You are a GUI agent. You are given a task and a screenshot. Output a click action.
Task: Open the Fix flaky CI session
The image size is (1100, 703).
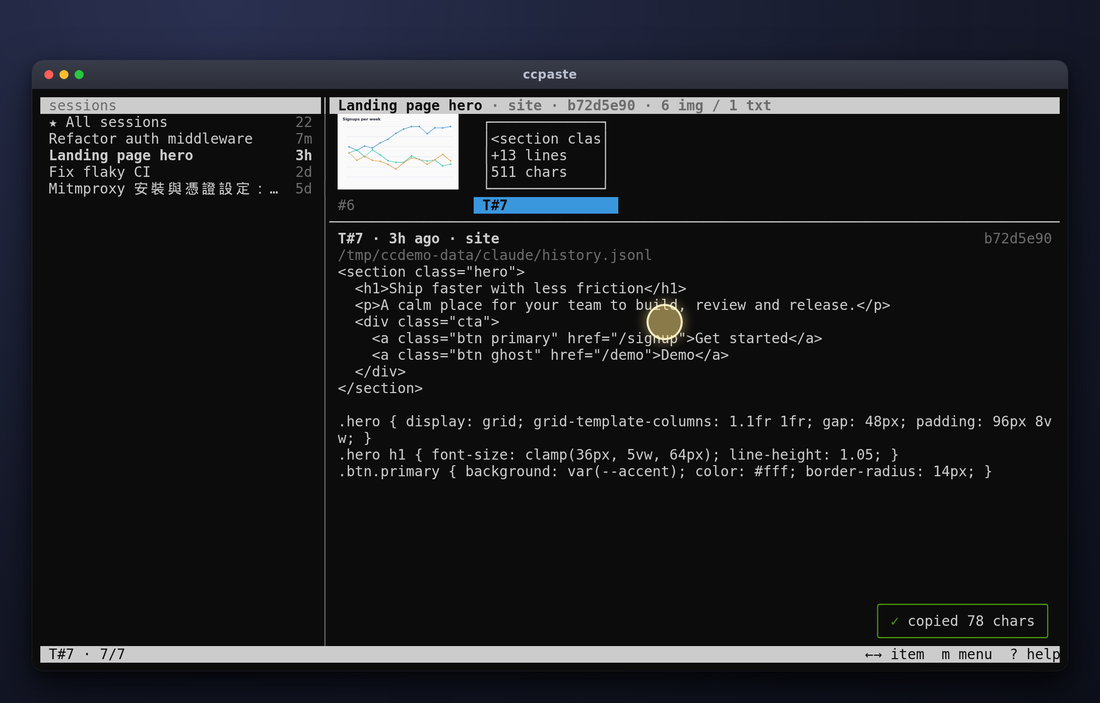click(180, 173)
